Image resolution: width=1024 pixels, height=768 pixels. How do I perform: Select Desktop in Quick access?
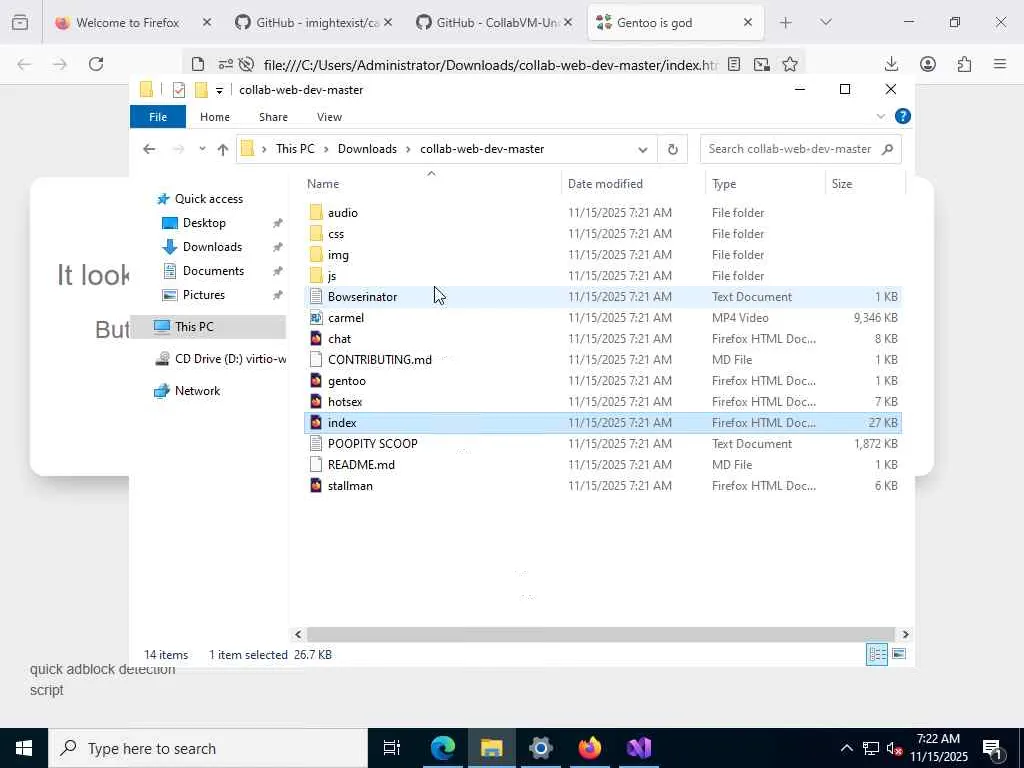[204, 223]
